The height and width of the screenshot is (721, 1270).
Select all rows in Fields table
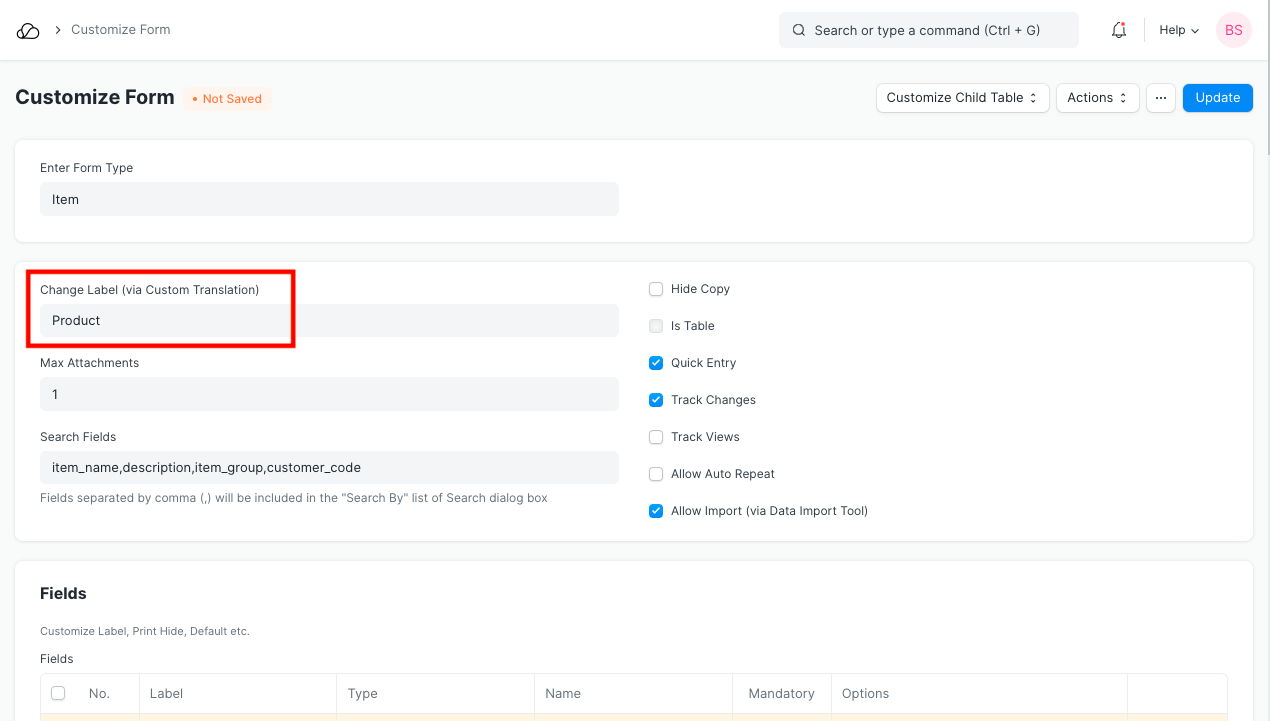[x=58, y=693]
